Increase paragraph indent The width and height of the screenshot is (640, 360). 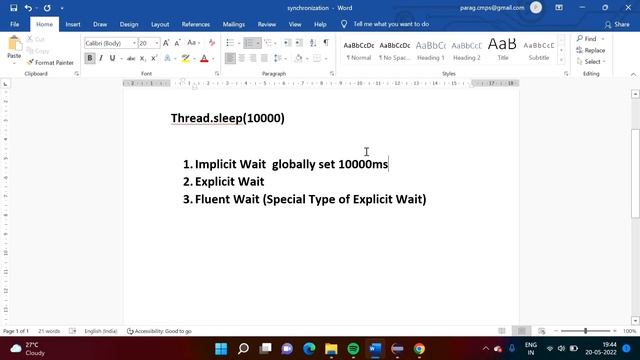tap(299, 42)
